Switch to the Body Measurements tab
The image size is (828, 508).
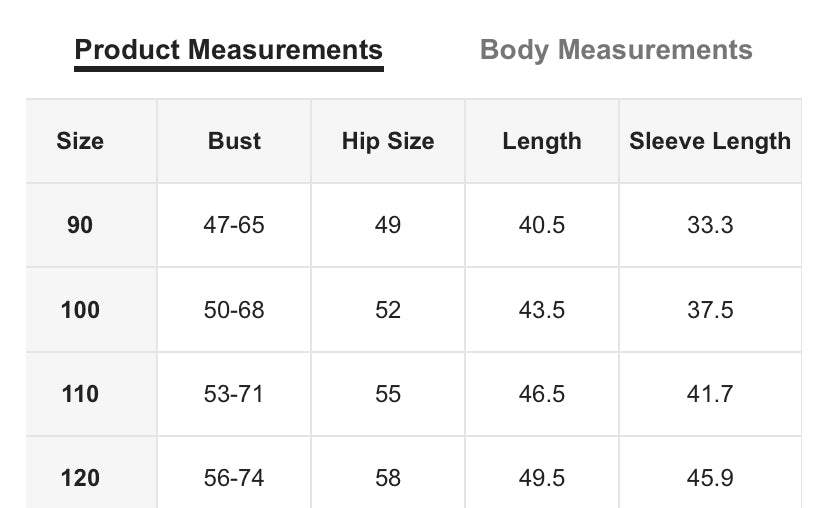616,51
